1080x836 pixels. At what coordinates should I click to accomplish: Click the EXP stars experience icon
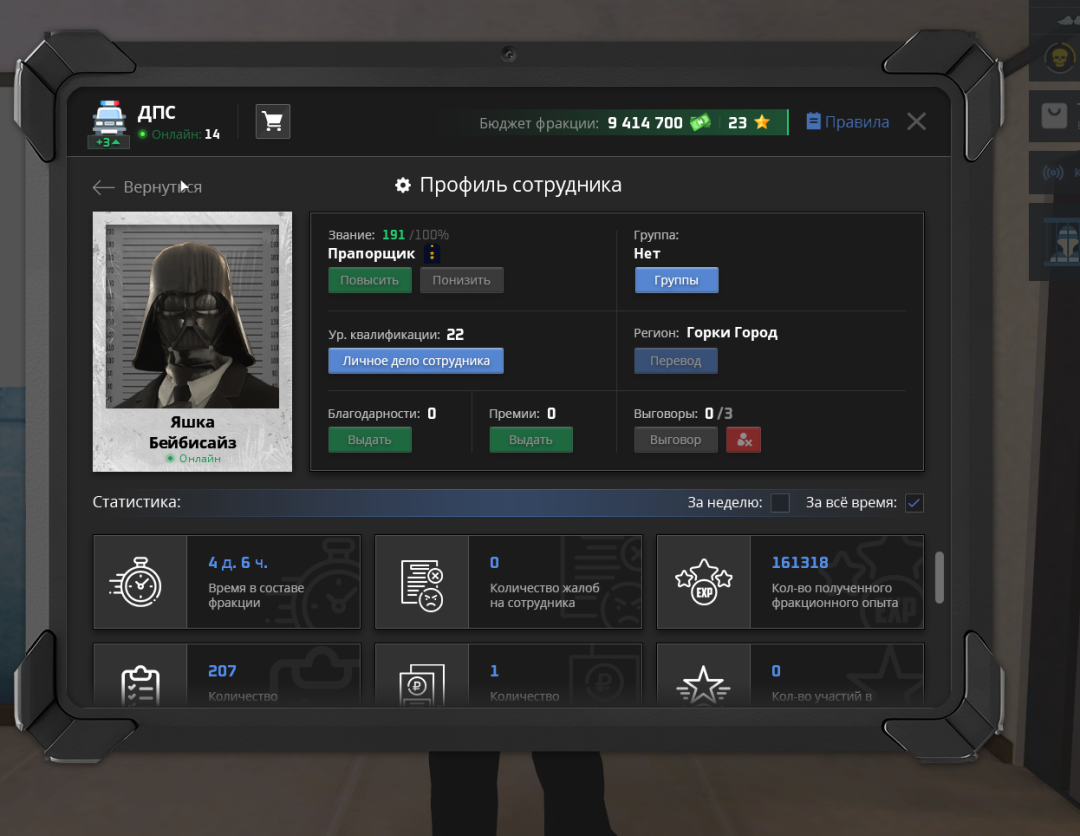(x=704, y=583)
